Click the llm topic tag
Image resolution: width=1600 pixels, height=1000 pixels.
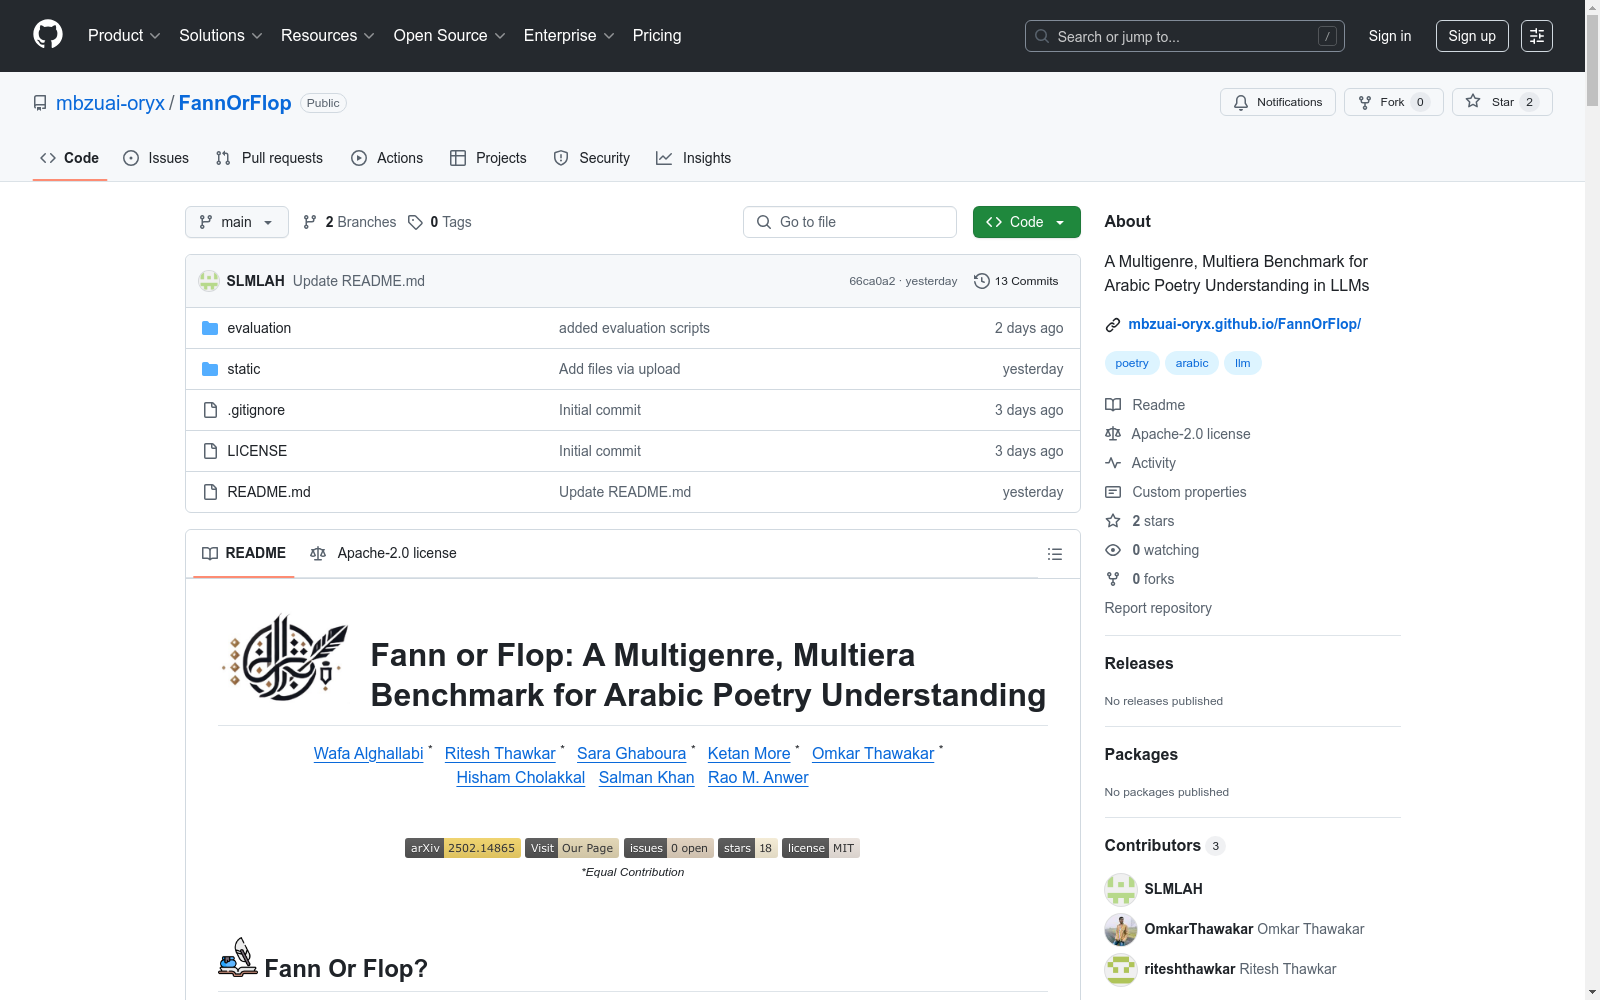1243,363
